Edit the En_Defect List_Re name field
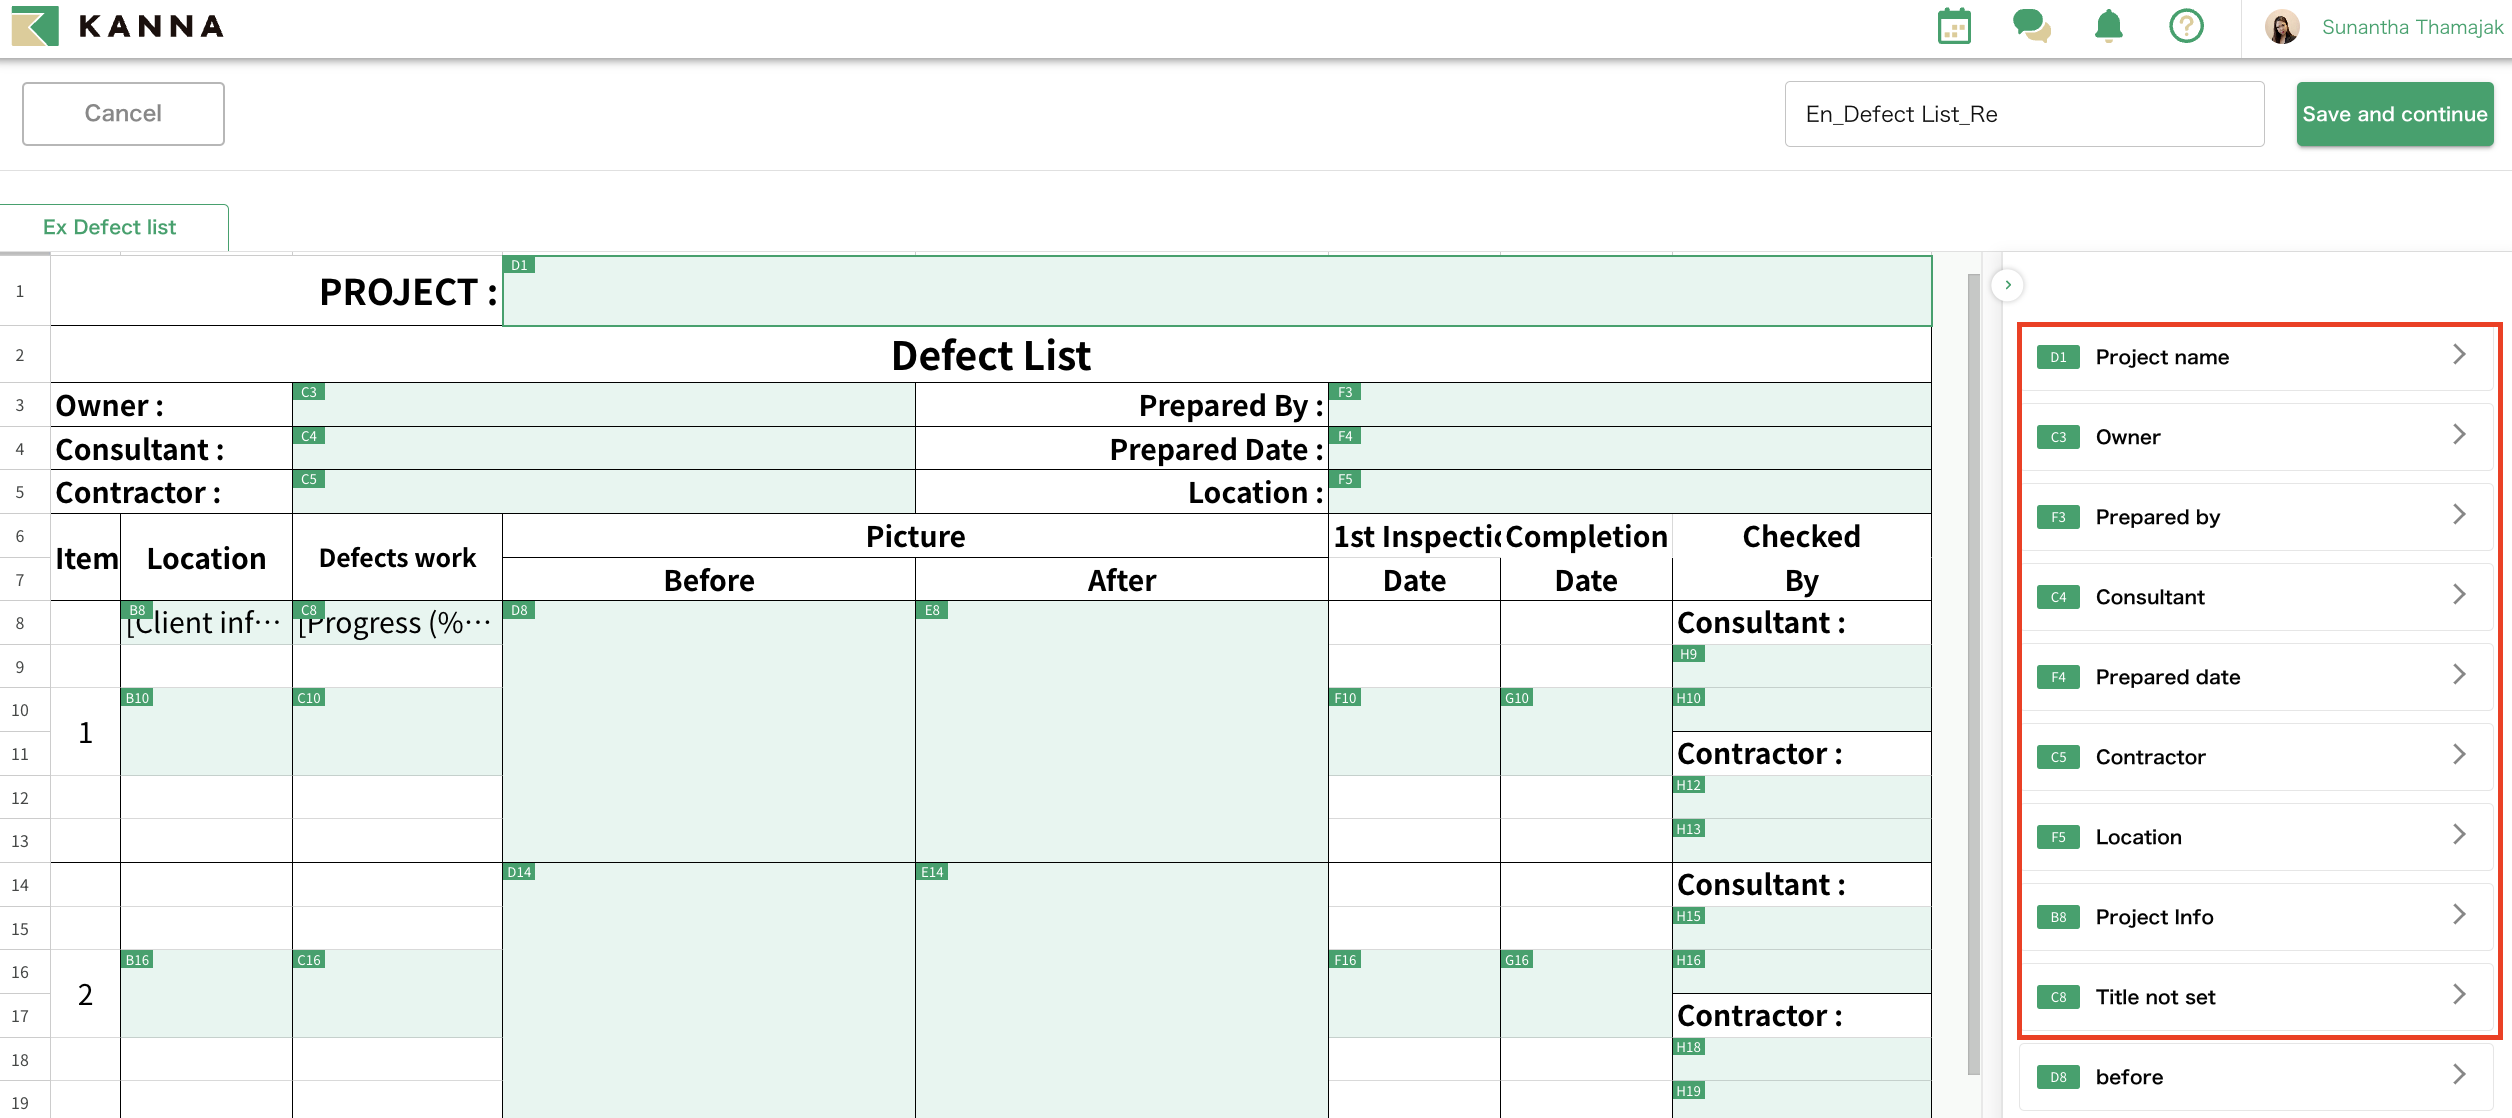The width and height of the screenshot is (2512, 1118). click(x=2024, y=113)
